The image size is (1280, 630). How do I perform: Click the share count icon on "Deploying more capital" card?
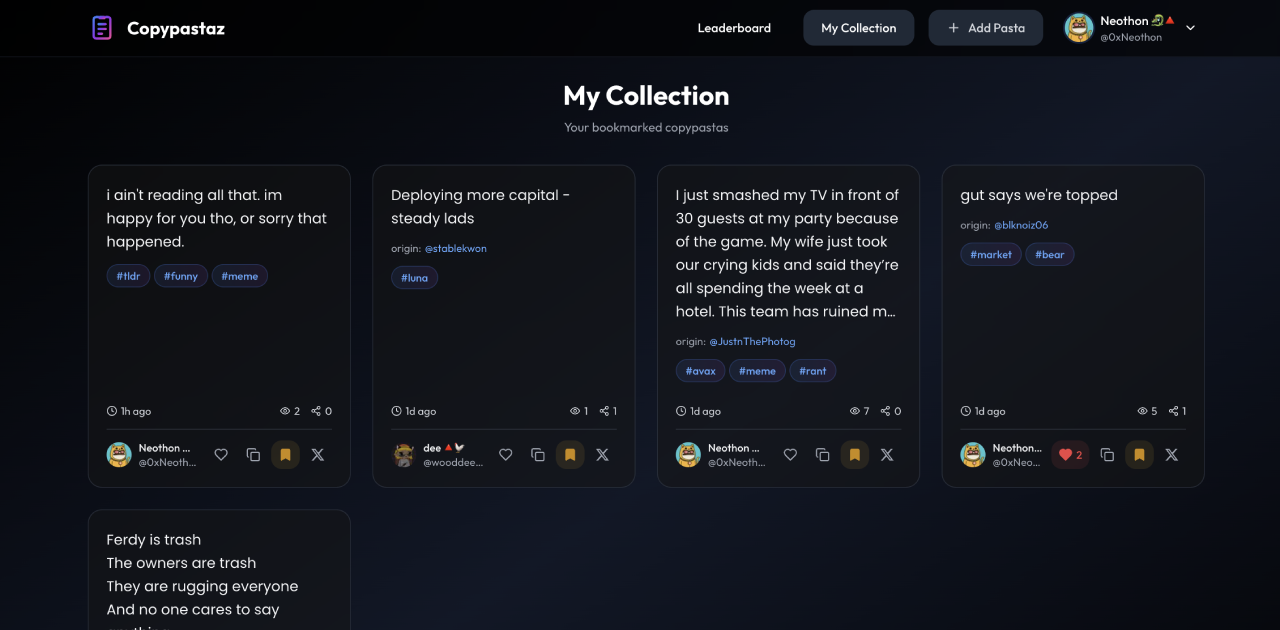coord(604,411)
